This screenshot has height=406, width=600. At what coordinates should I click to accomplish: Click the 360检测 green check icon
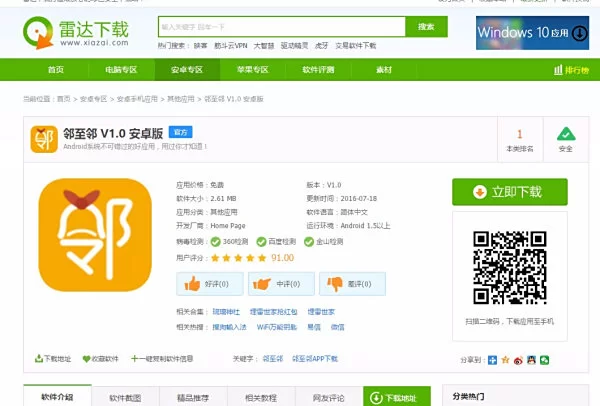[x=215, y=242]
